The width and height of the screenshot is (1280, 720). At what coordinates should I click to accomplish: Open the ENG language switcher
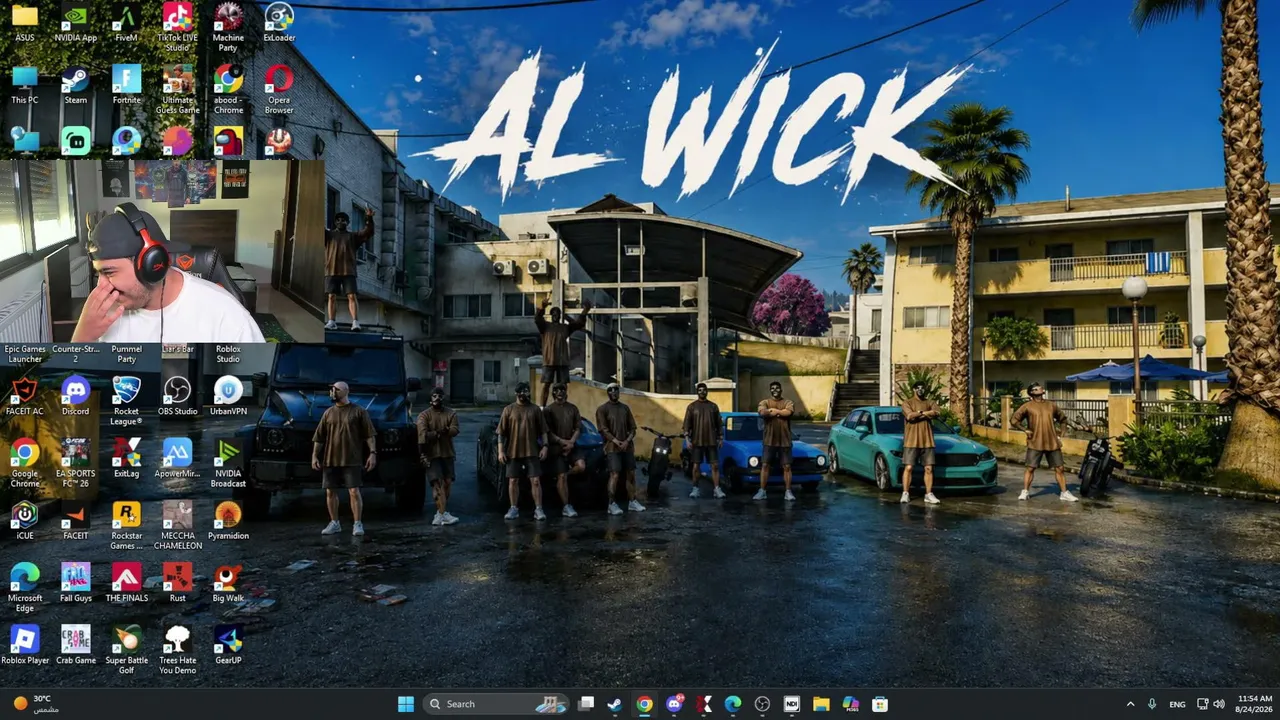coord(1178,704)
